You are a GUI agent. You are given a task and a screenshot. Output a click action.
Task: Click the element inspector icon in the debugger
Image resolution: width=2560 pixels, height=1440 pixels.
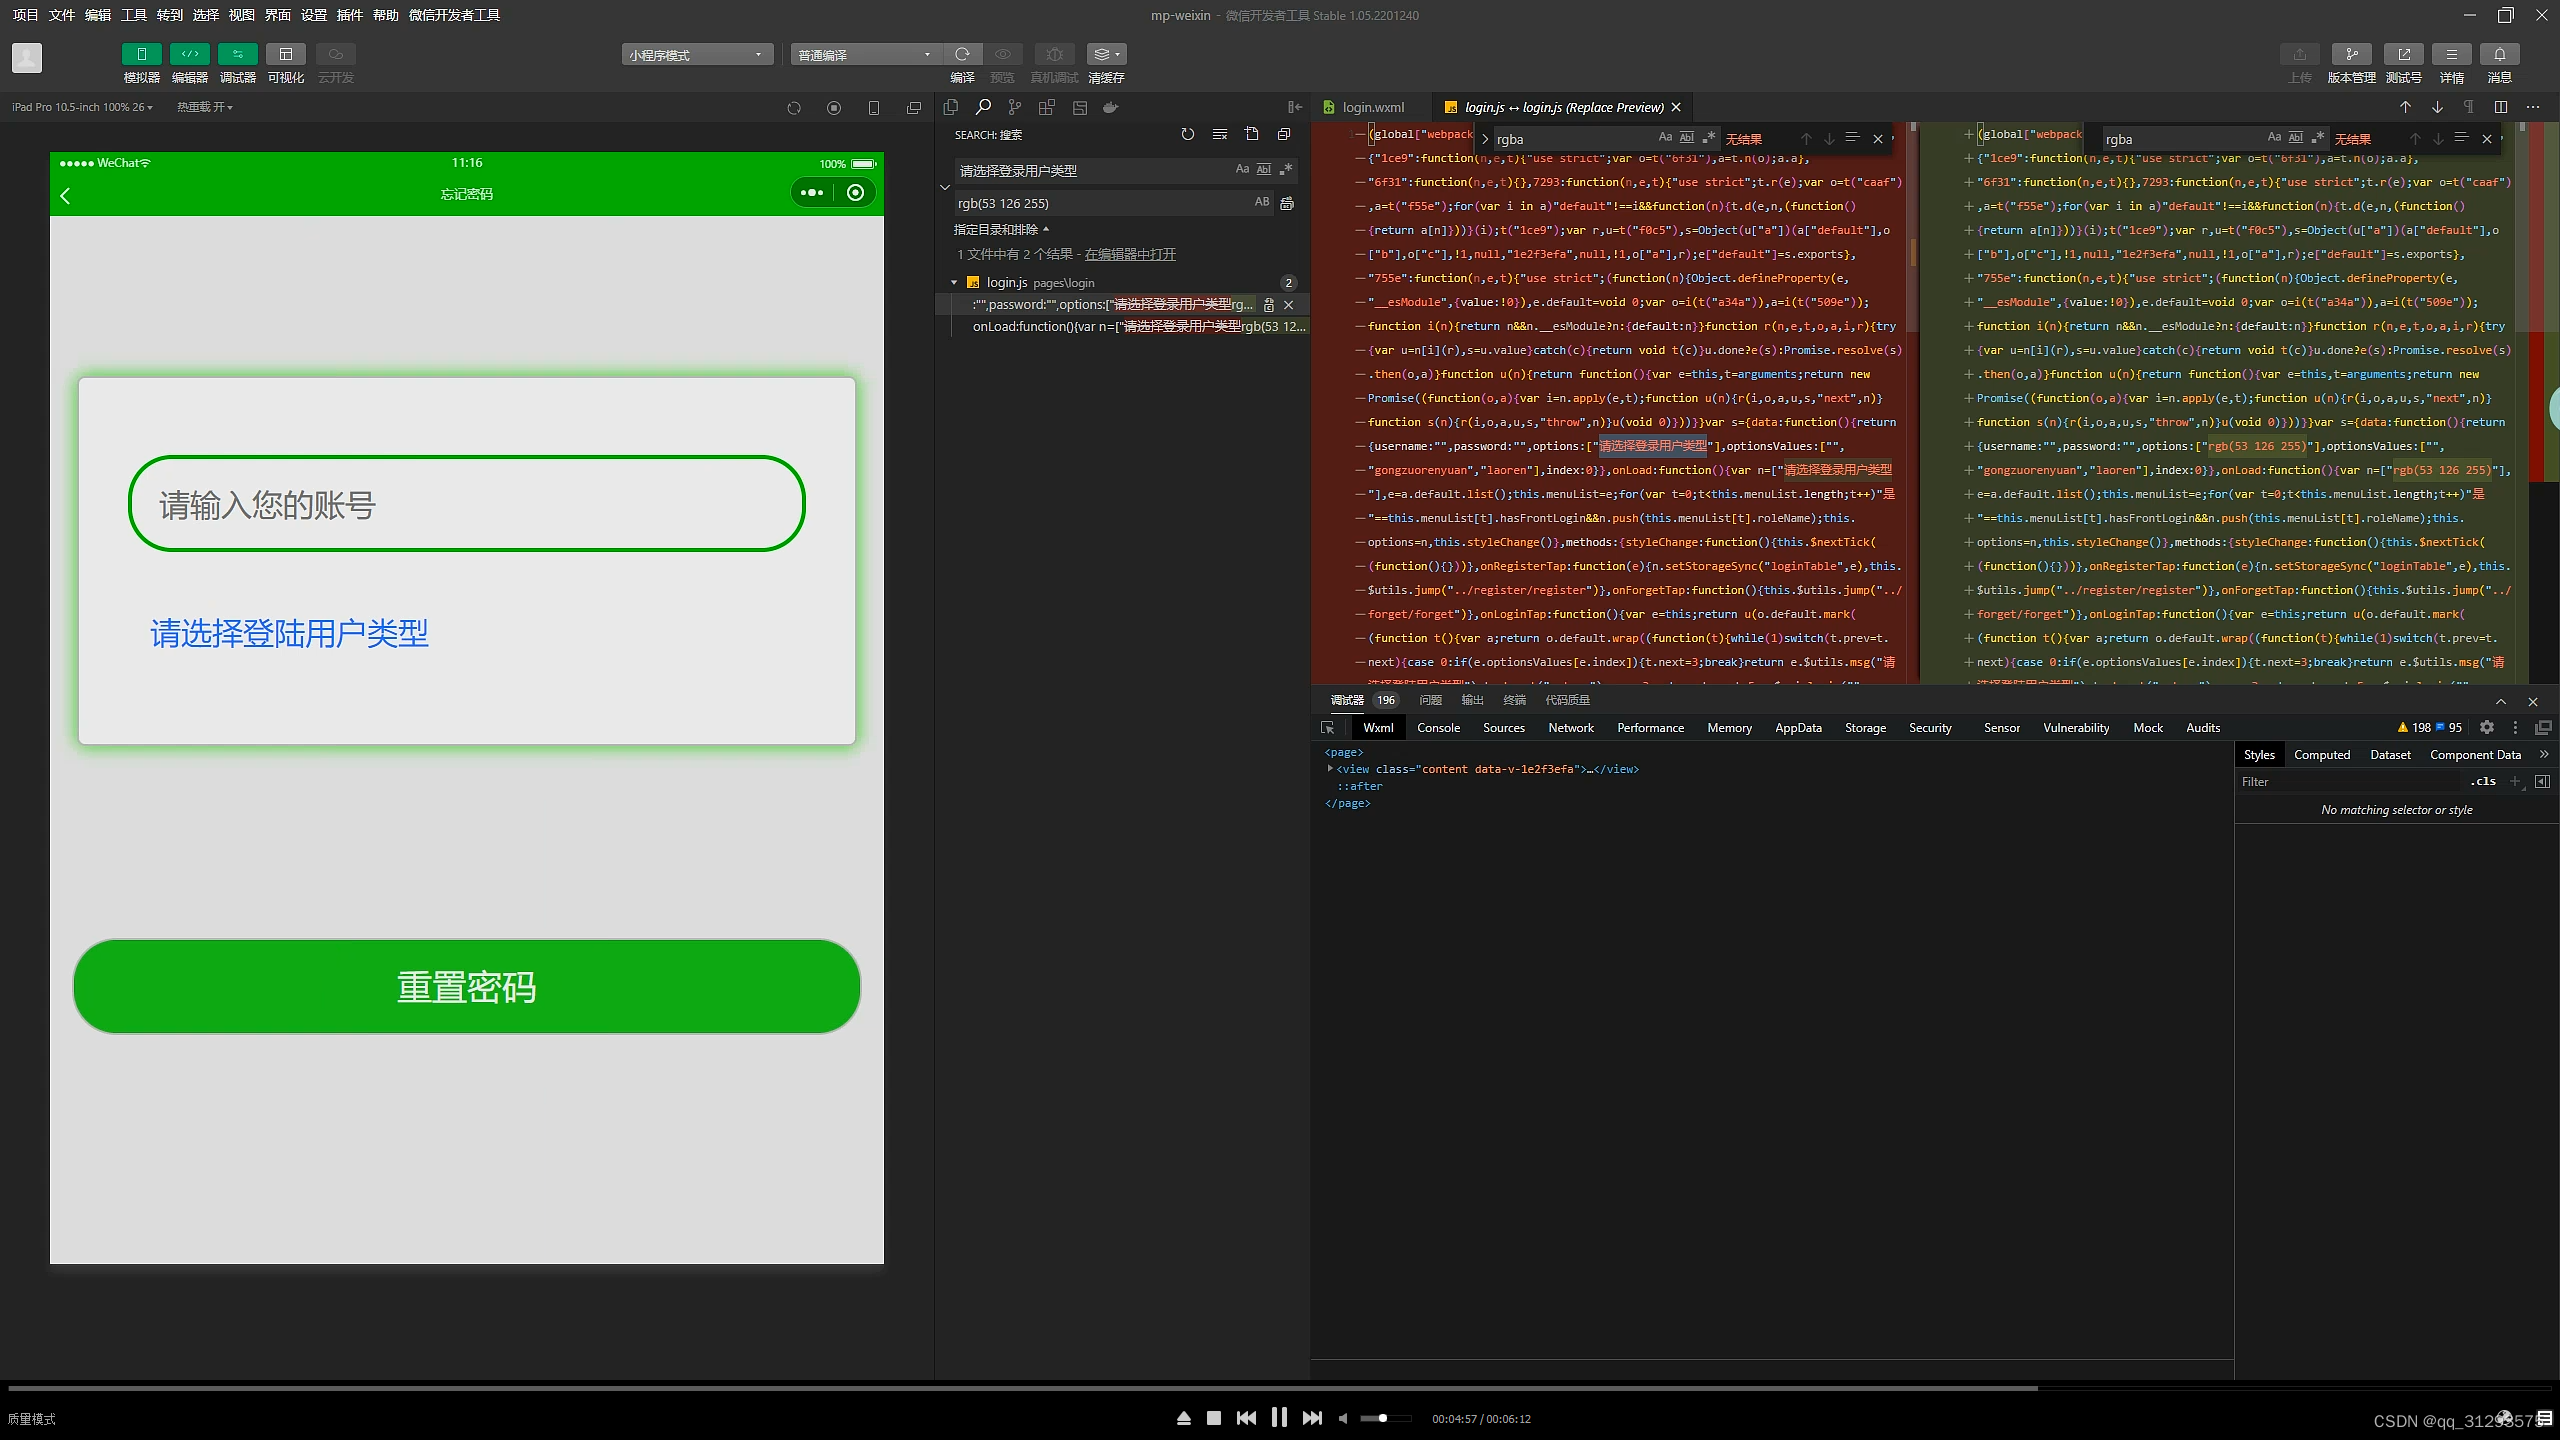click(1328, 728)
